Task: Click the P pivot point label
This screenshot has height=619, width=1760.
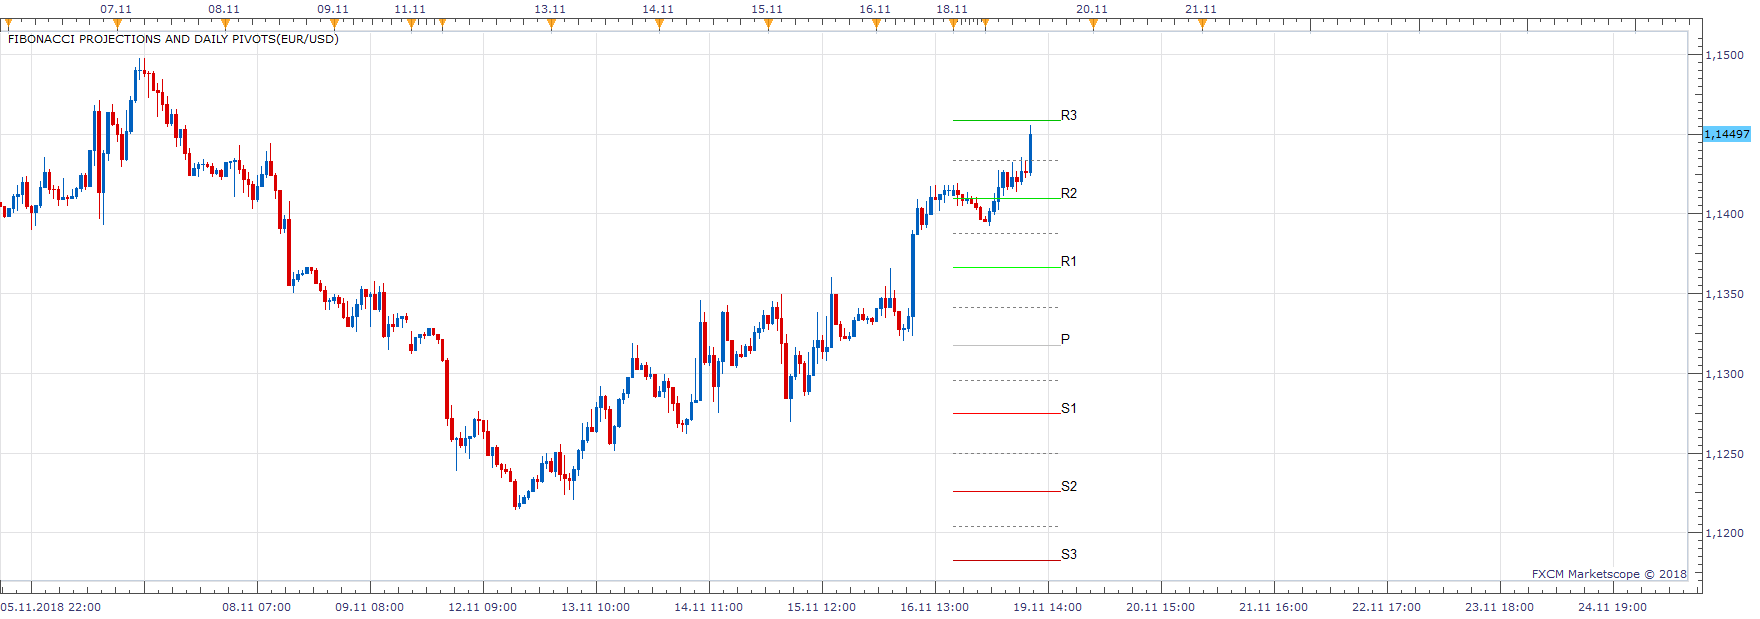Action: pos(1065,340)
